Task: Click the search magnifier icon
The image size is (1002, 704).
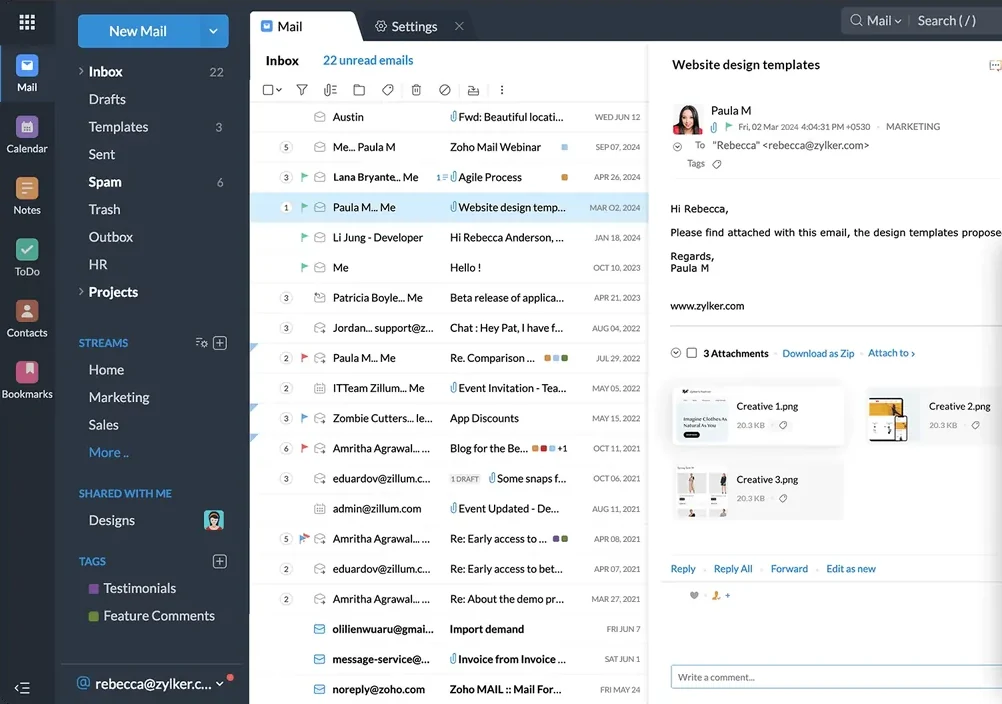Action: pyautogui.click(x=856, y=20)
